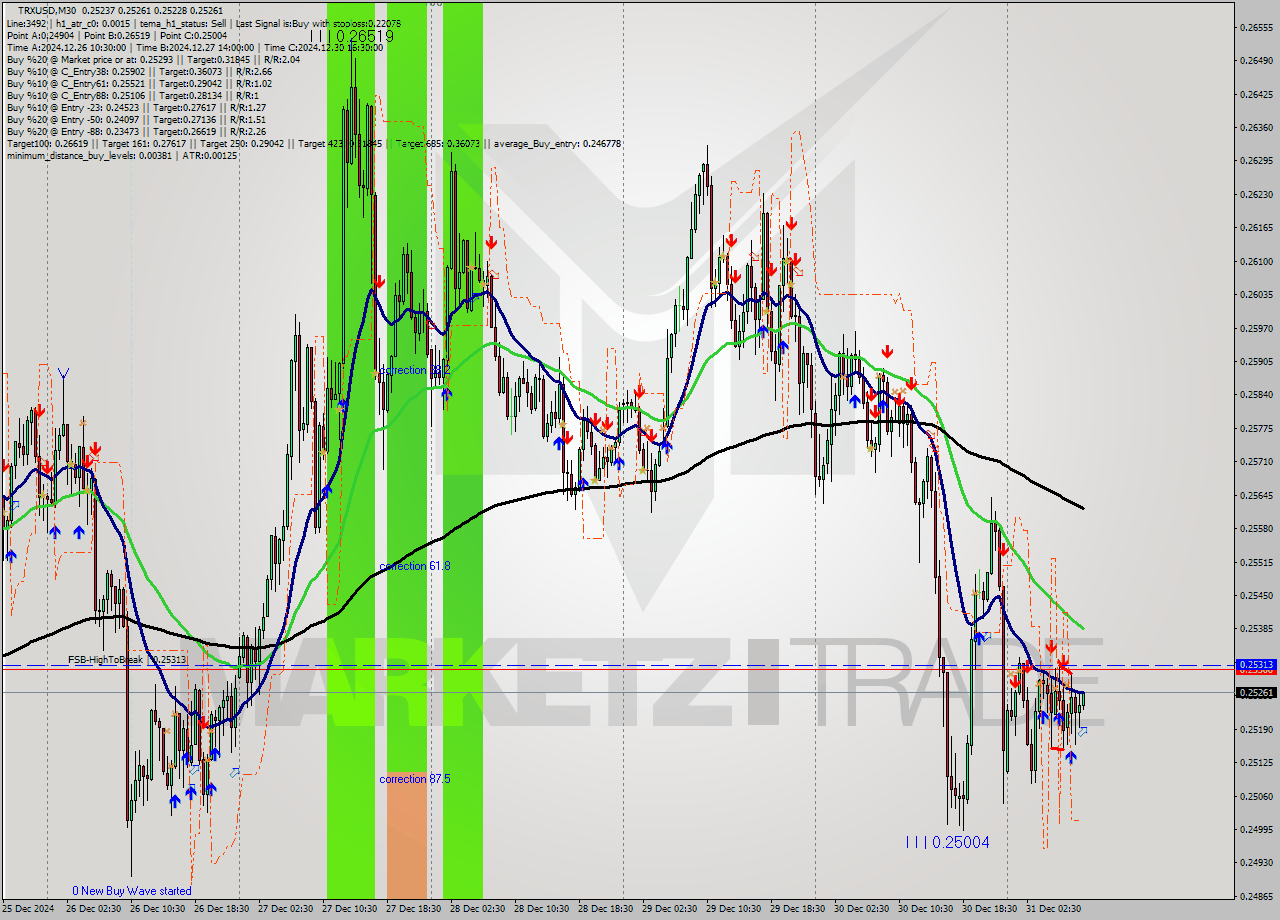Click the 0.26295 price axis label

coord(1256,161)
